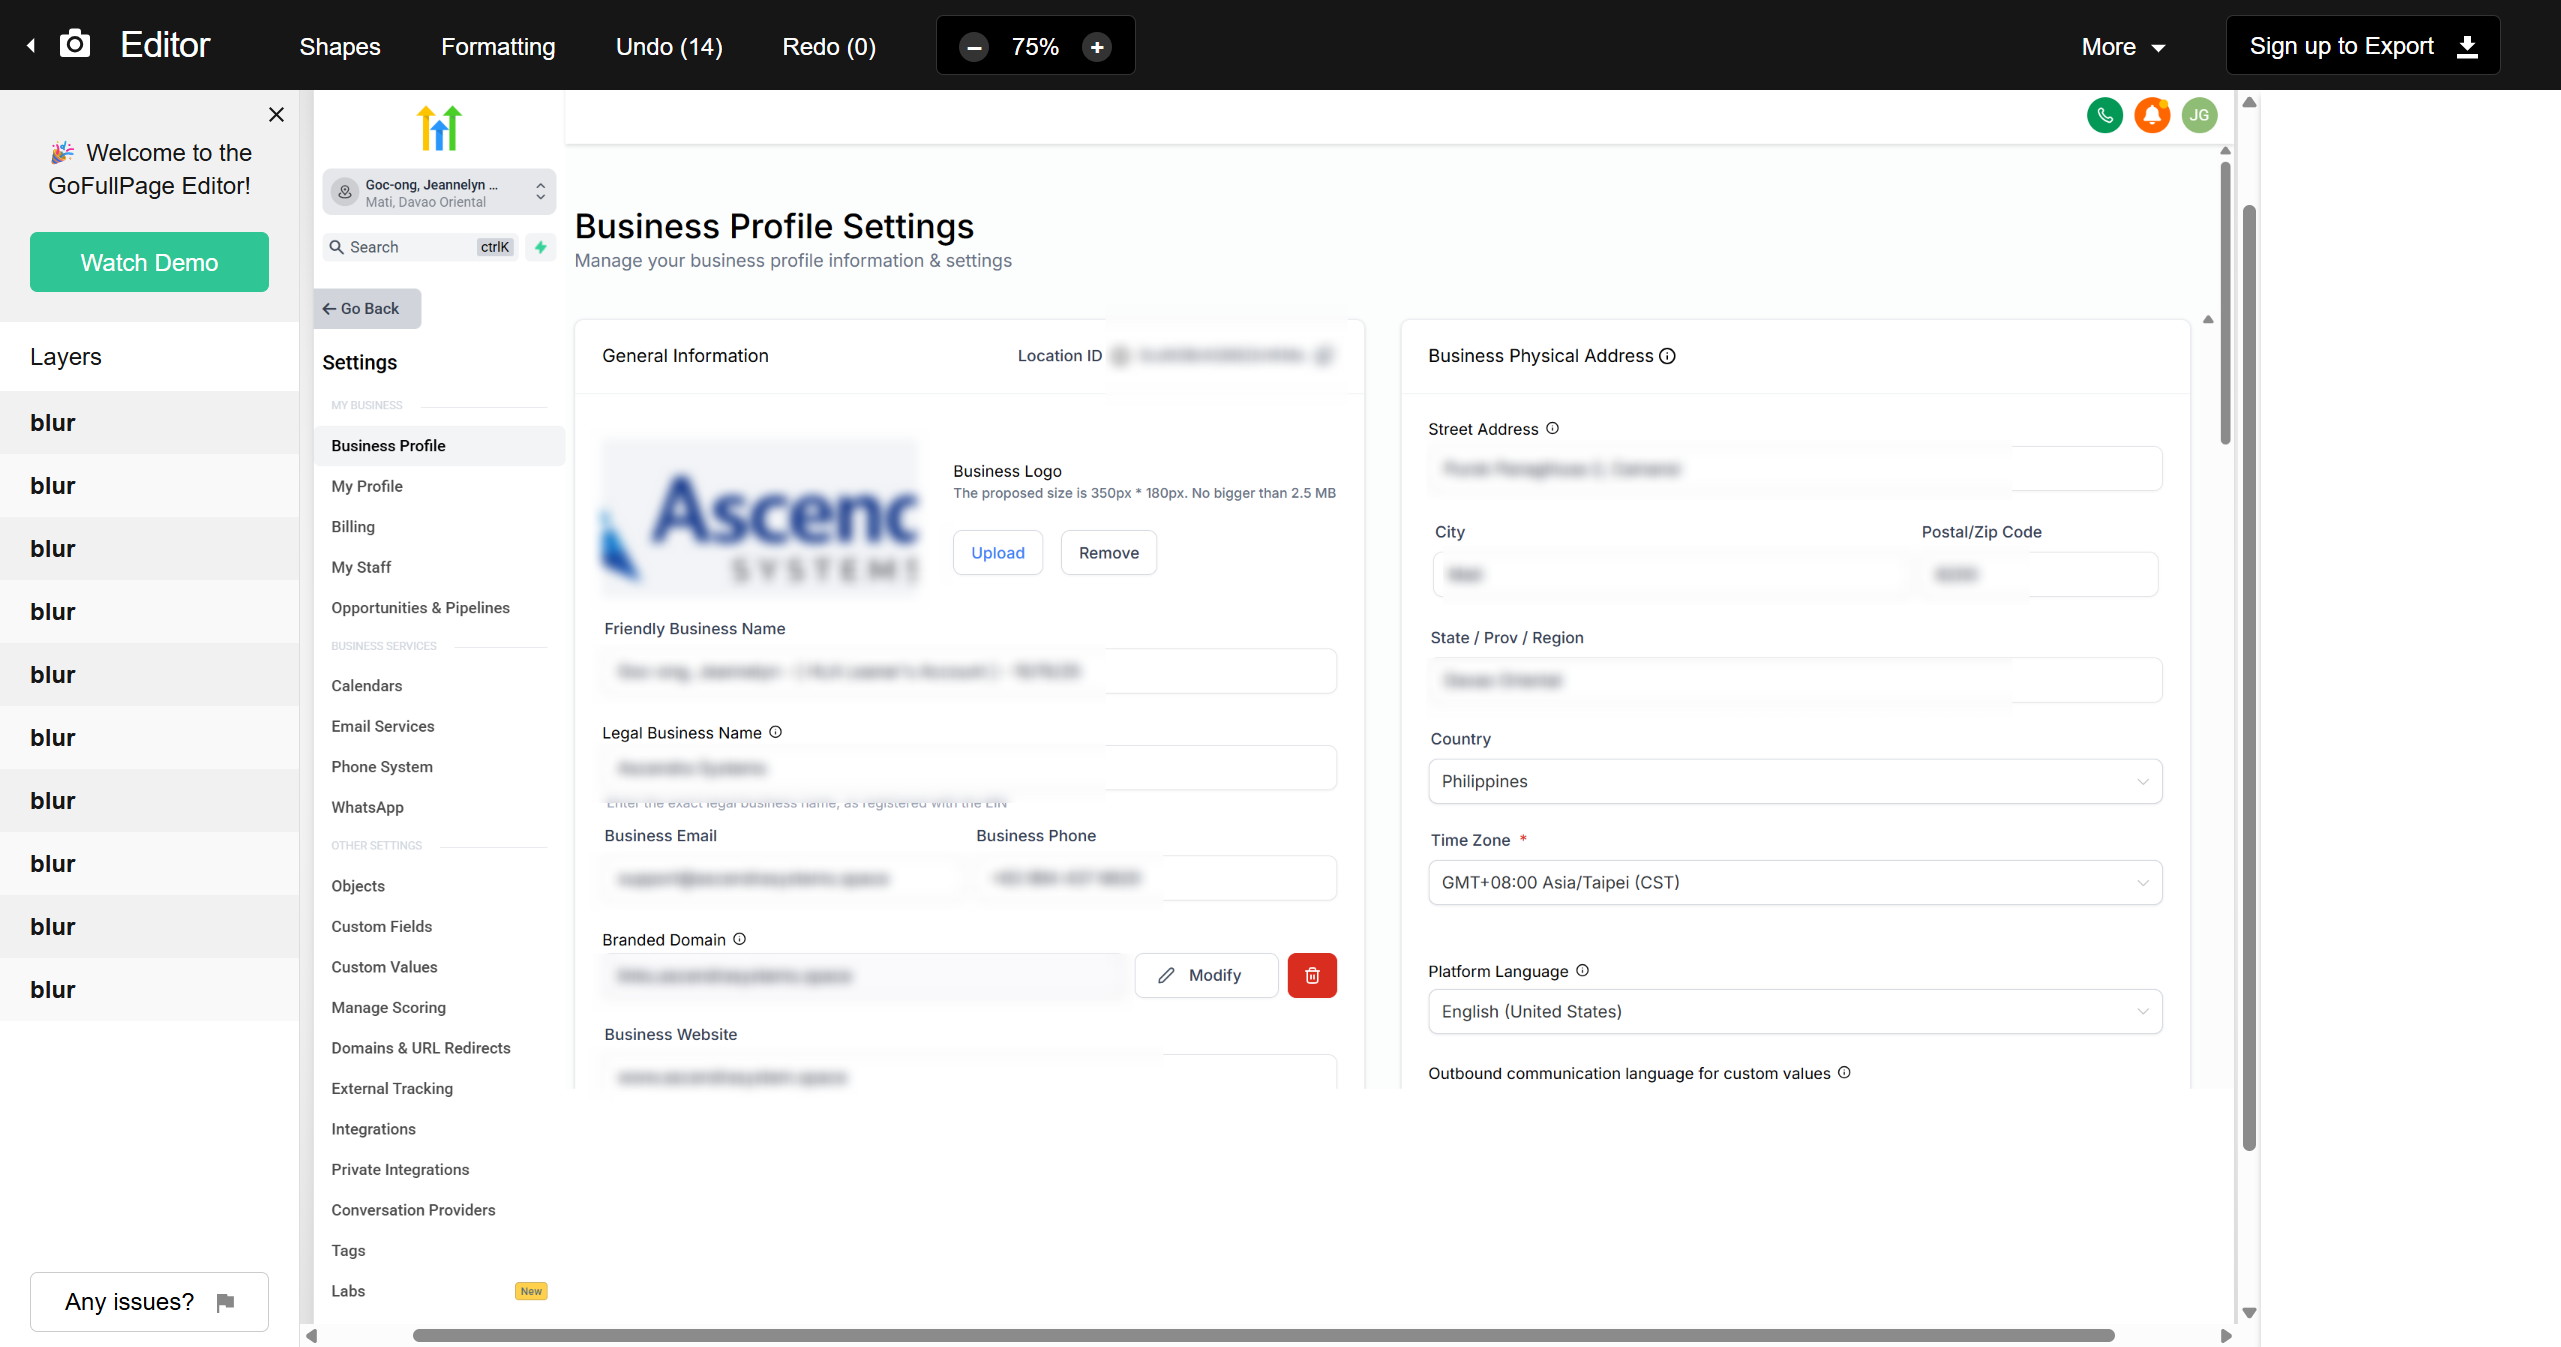The height and width of the screenshot is (1347, 2561).
Task: Open Opportunities & Pipelines settings
Action: [x=420, y=608]
